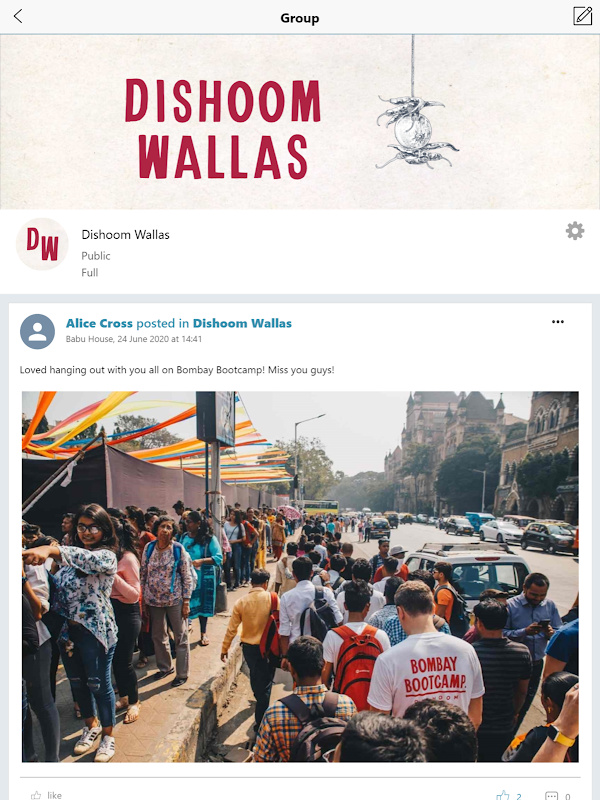This screenshot has height=800, width=600.
Task: Tap the post timestamp 24 June 2020
Action: [160, 339]
